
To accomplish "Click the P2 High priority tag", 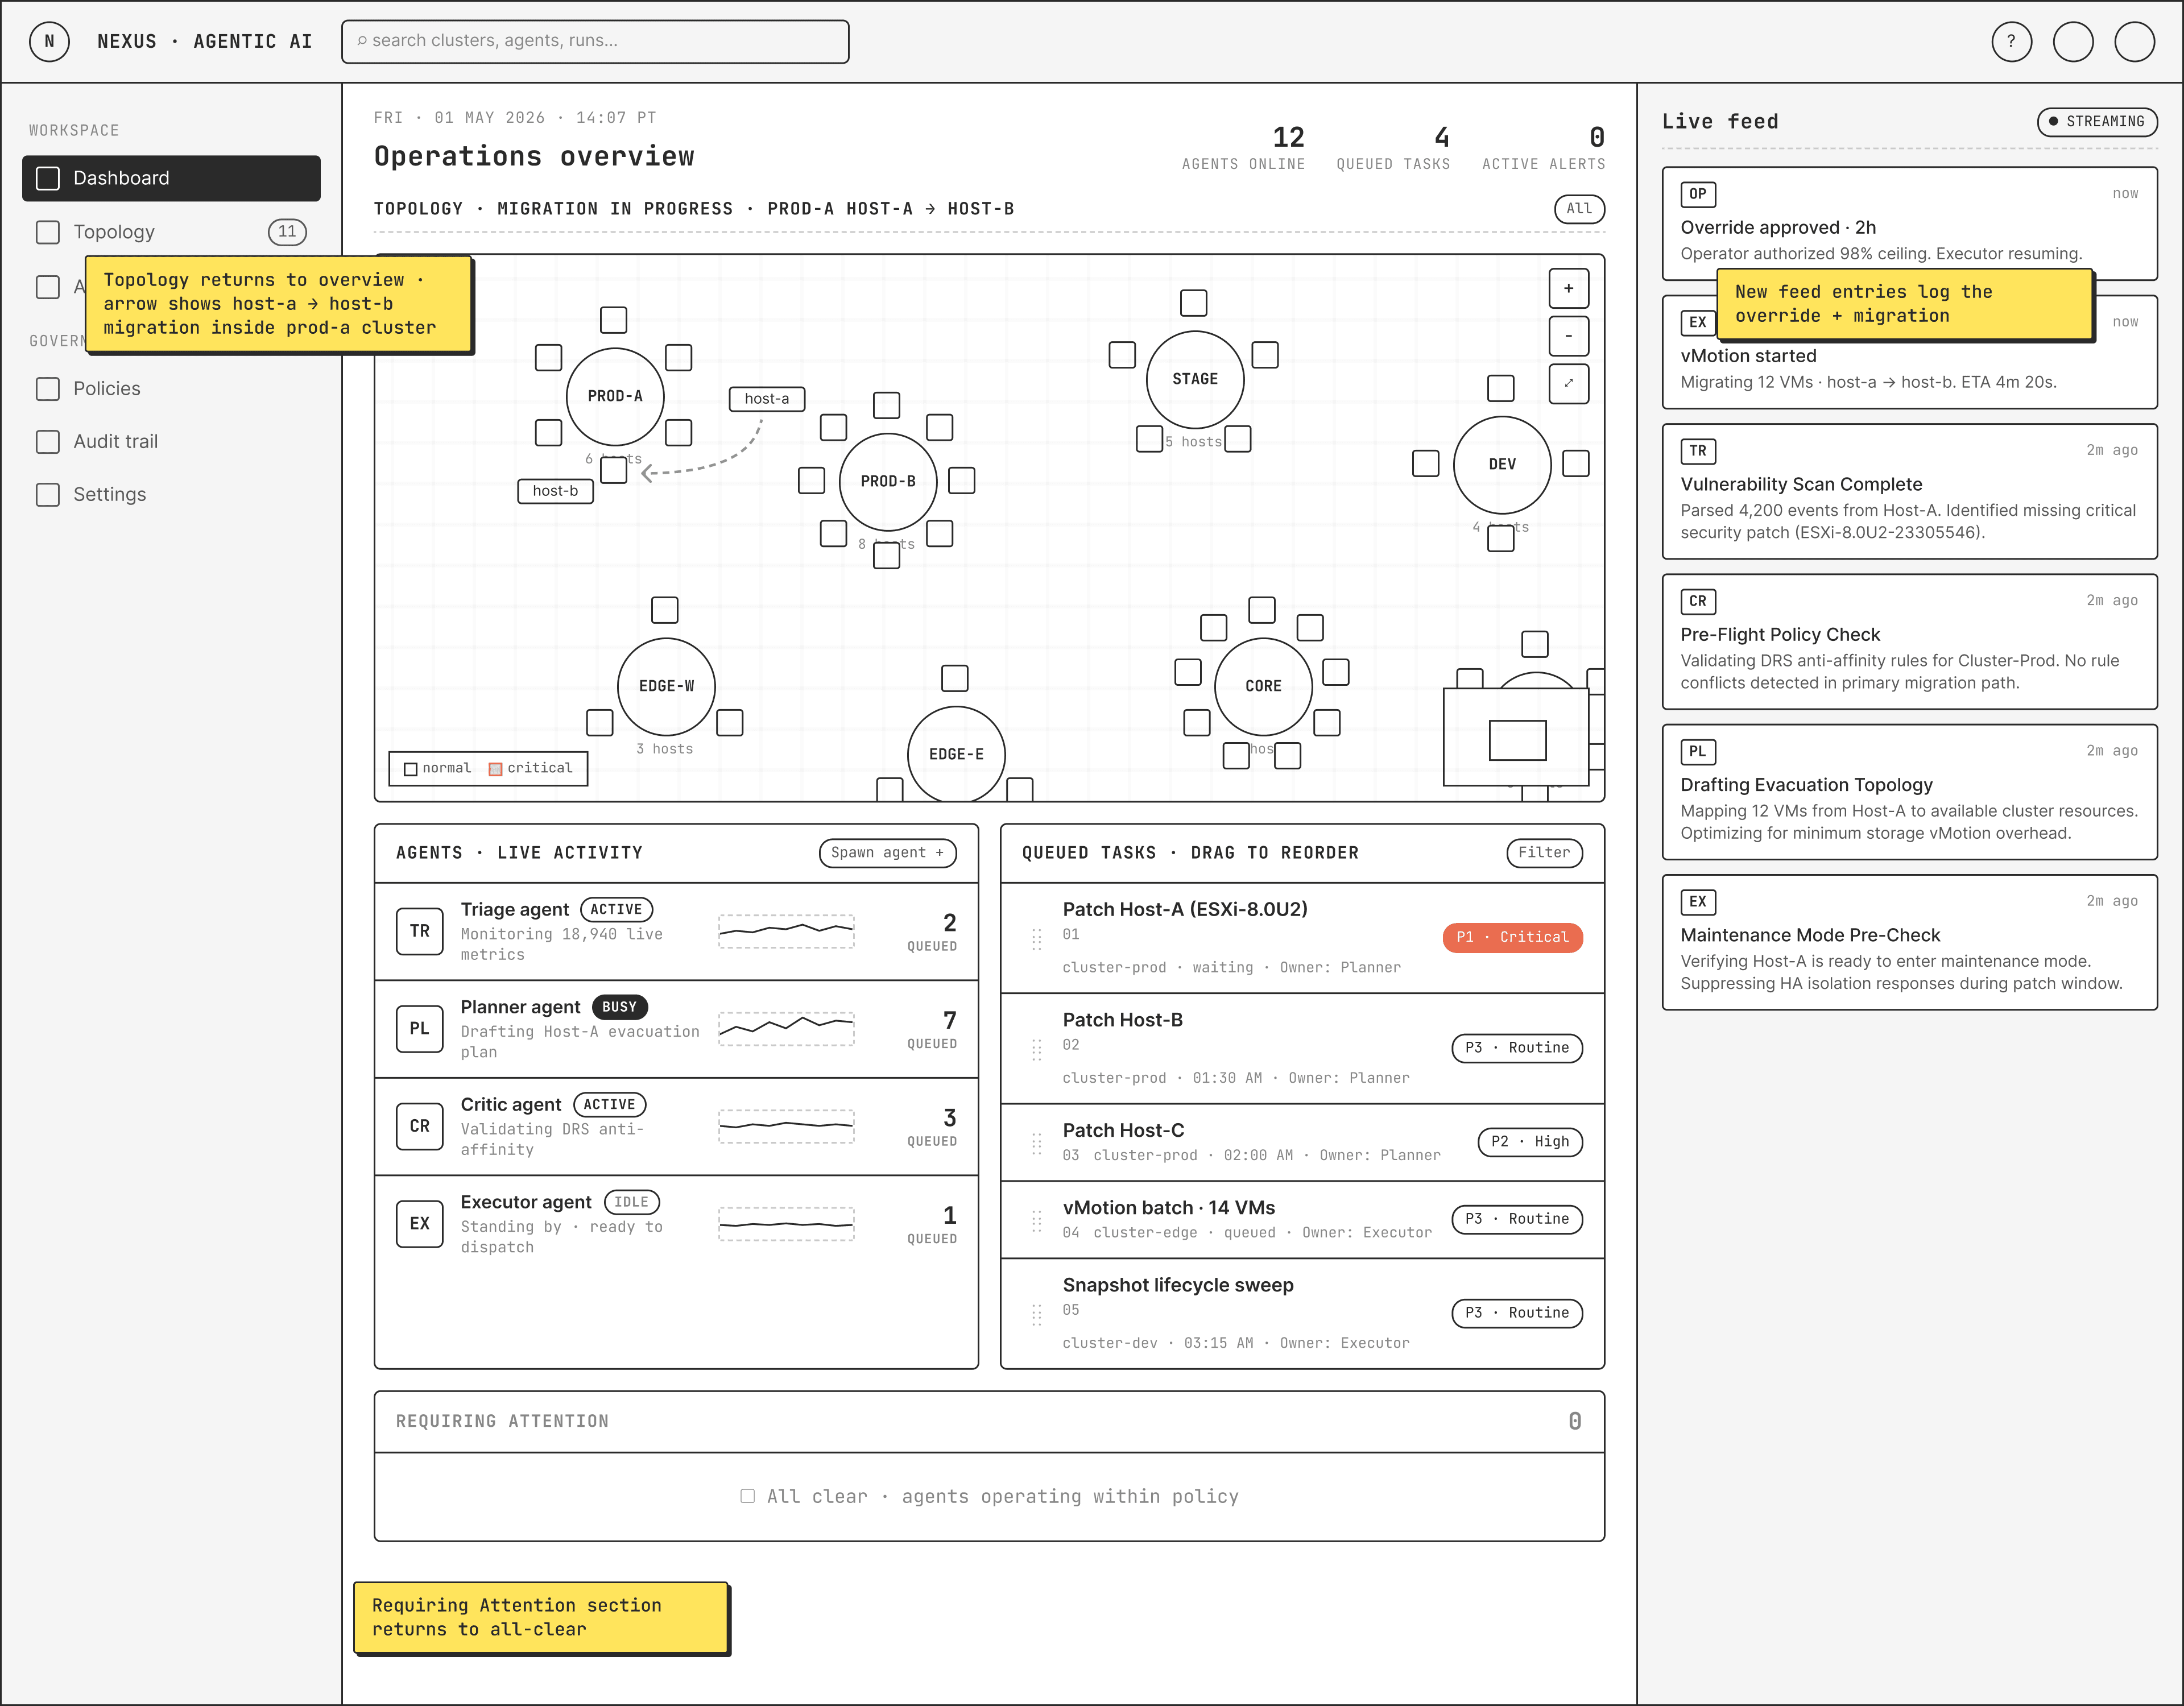I will [1530, 1142].
